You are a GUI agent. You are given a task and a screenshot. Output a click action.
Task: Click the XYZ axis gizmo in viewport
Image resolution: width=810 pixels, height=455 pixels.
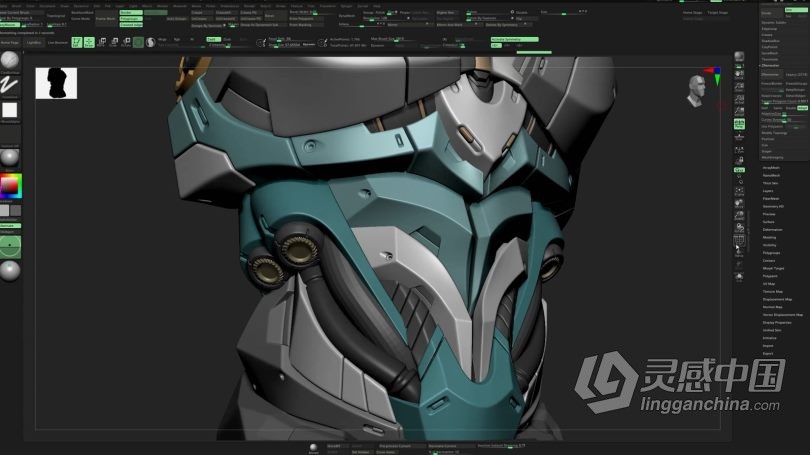714,76
